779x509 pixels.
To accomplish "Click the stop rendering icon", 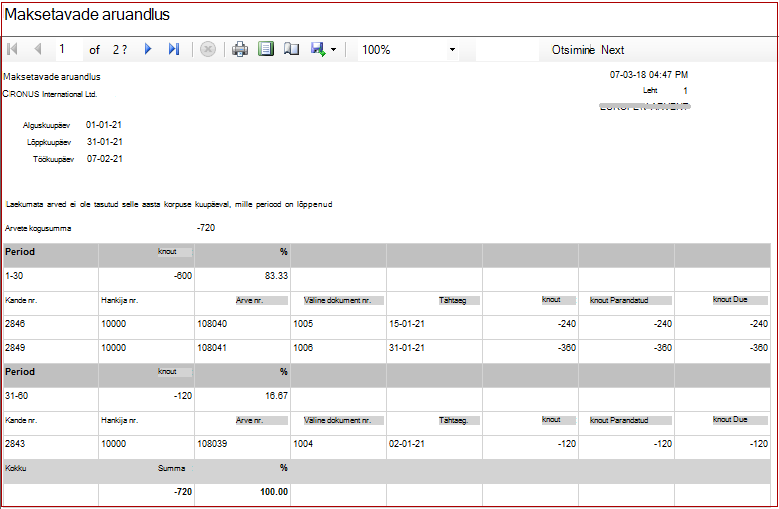I will point(208,49).
